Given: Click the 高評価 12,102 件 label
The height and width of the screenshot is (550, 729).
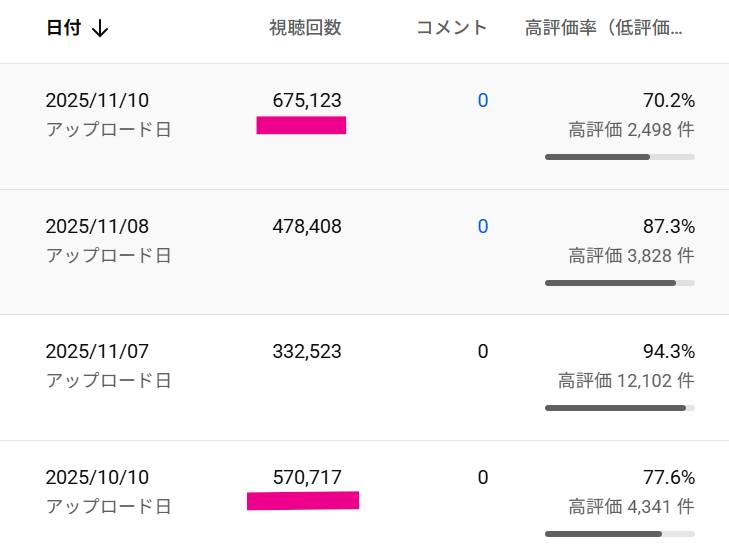Looking at the screenshot, I should click(626, 381).
